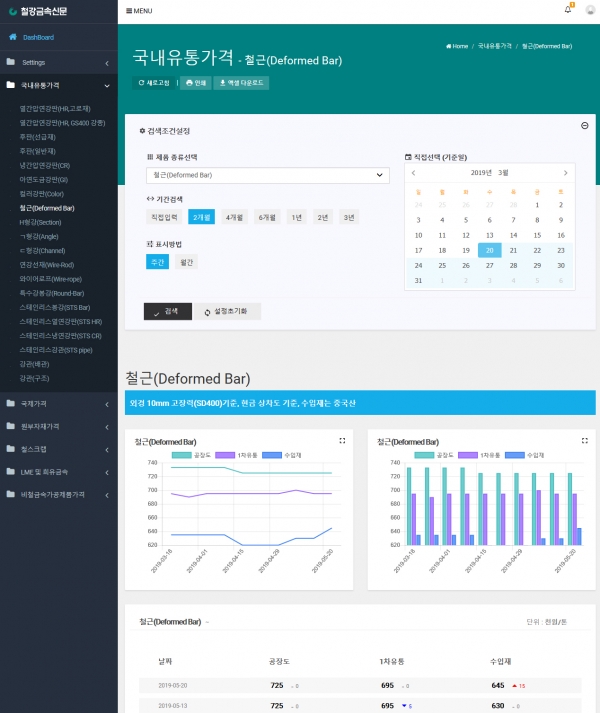The height and width of the screenshot is (713, 600).
Task: Collapse the search conditions panel
Action: pyautogui.click(x=584, y=126)
